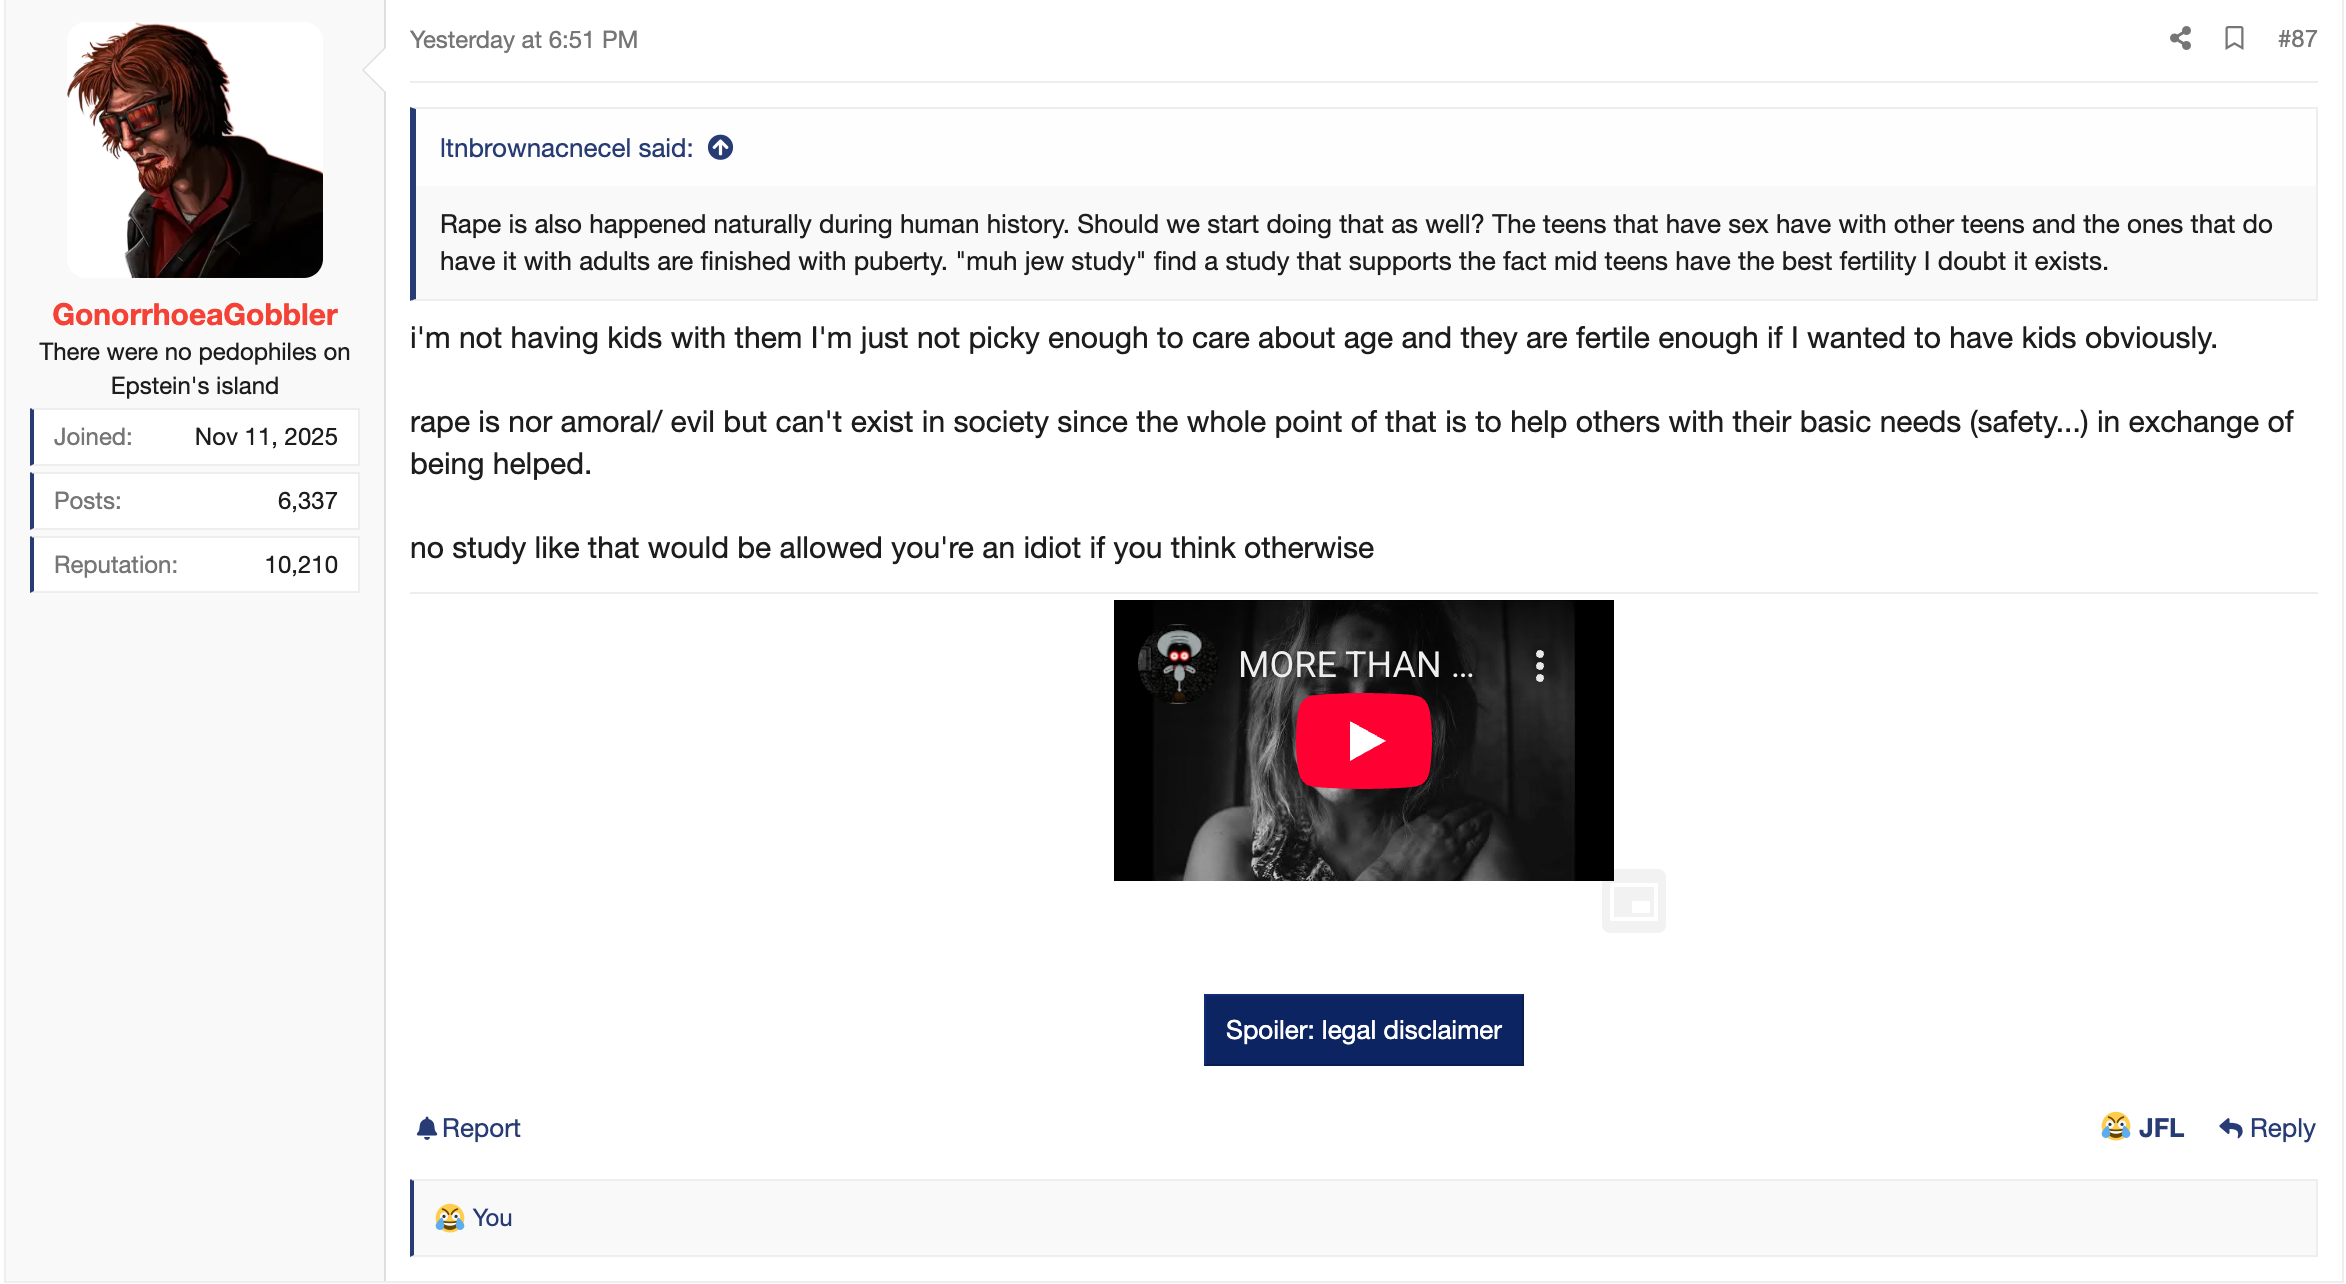Play the embedded YouTube video
Viewport: 2346px width, 1284px height.
(1363, 741)
